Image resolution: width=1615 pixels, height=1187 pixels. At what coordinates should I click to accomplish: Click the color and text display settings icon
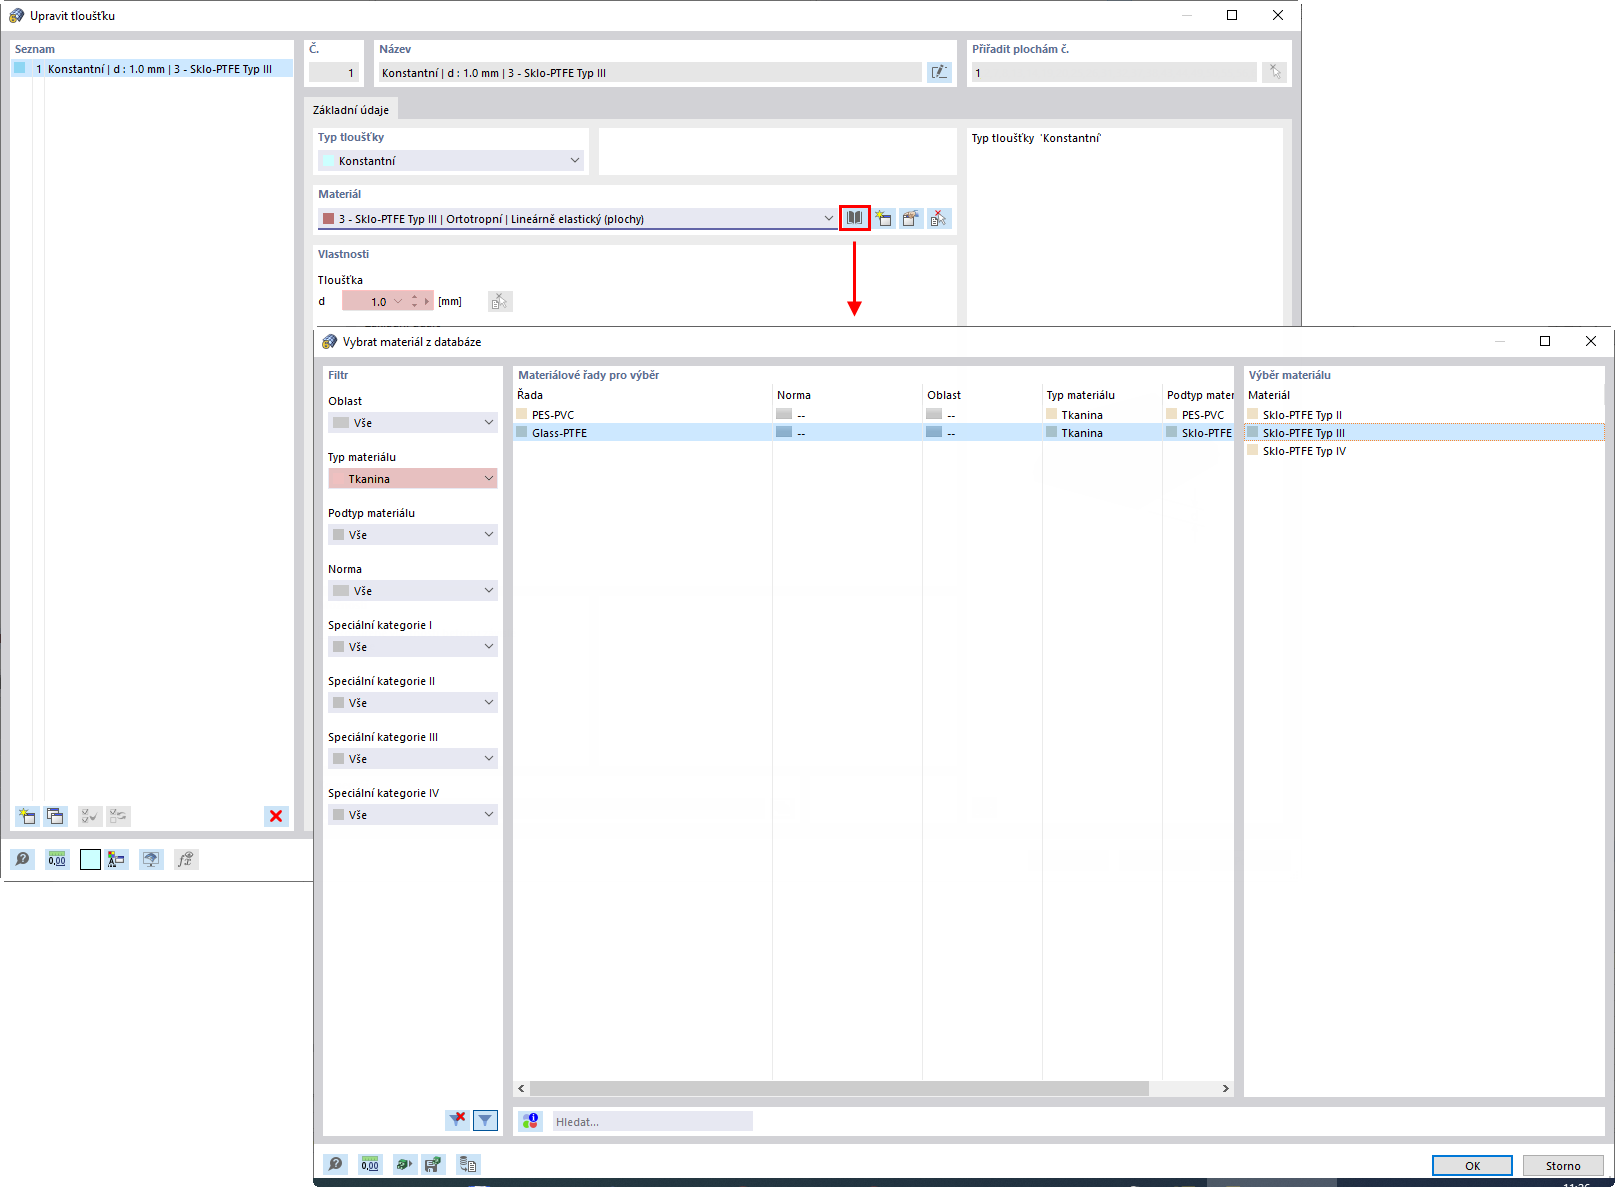(x=117, y=859)
